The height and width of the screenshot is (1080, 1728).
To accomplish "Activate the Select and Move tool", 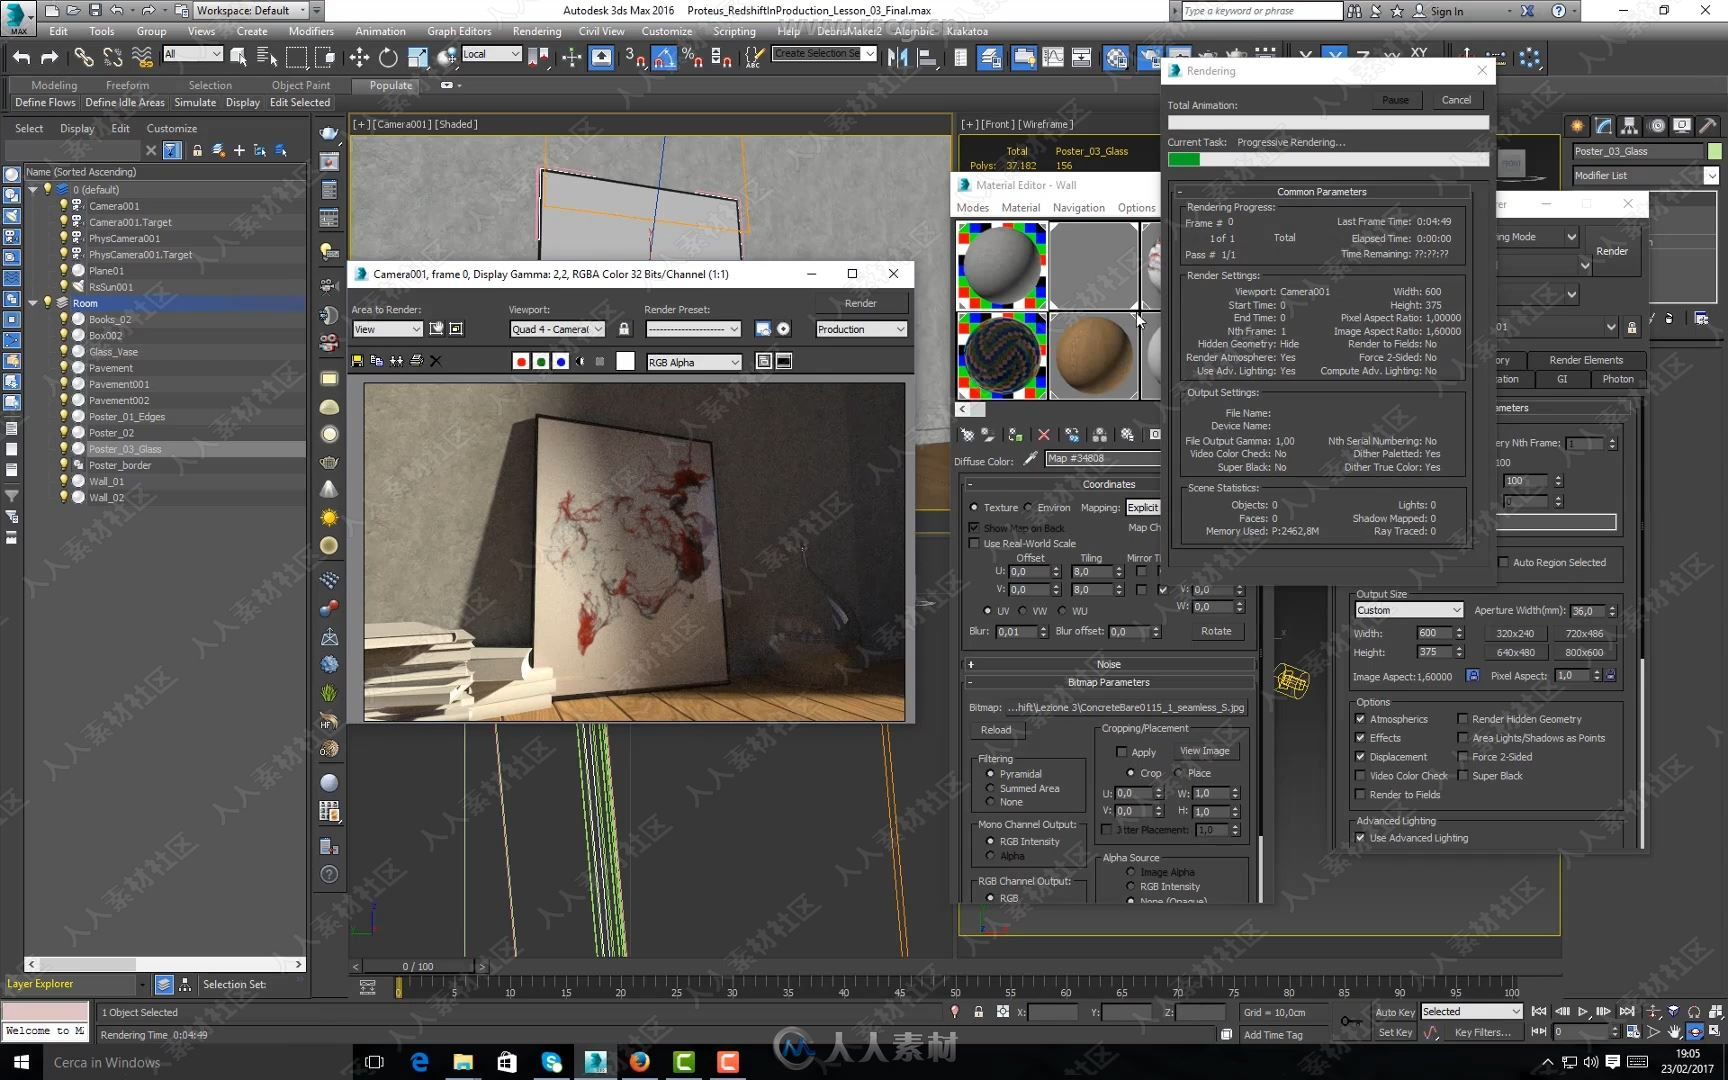I will pyautogui.click(x=359, y=58).
